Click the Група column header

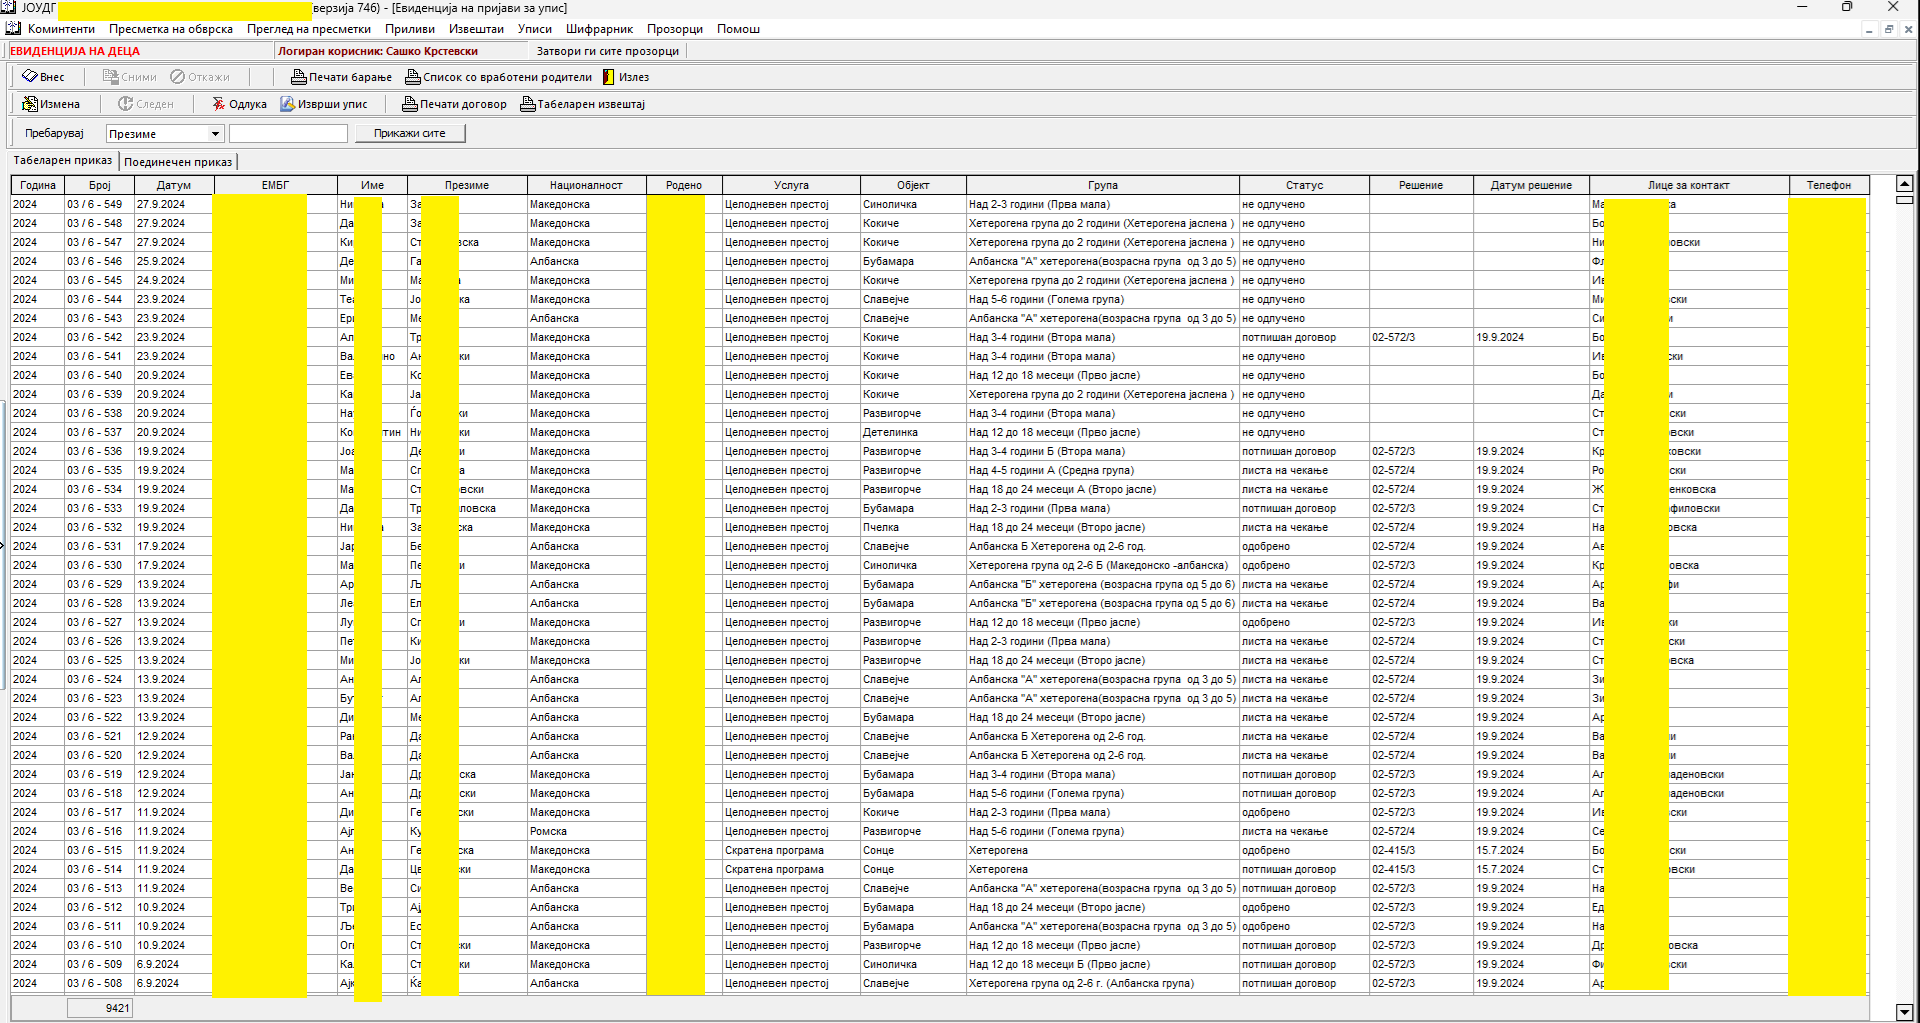(1103, 185)
